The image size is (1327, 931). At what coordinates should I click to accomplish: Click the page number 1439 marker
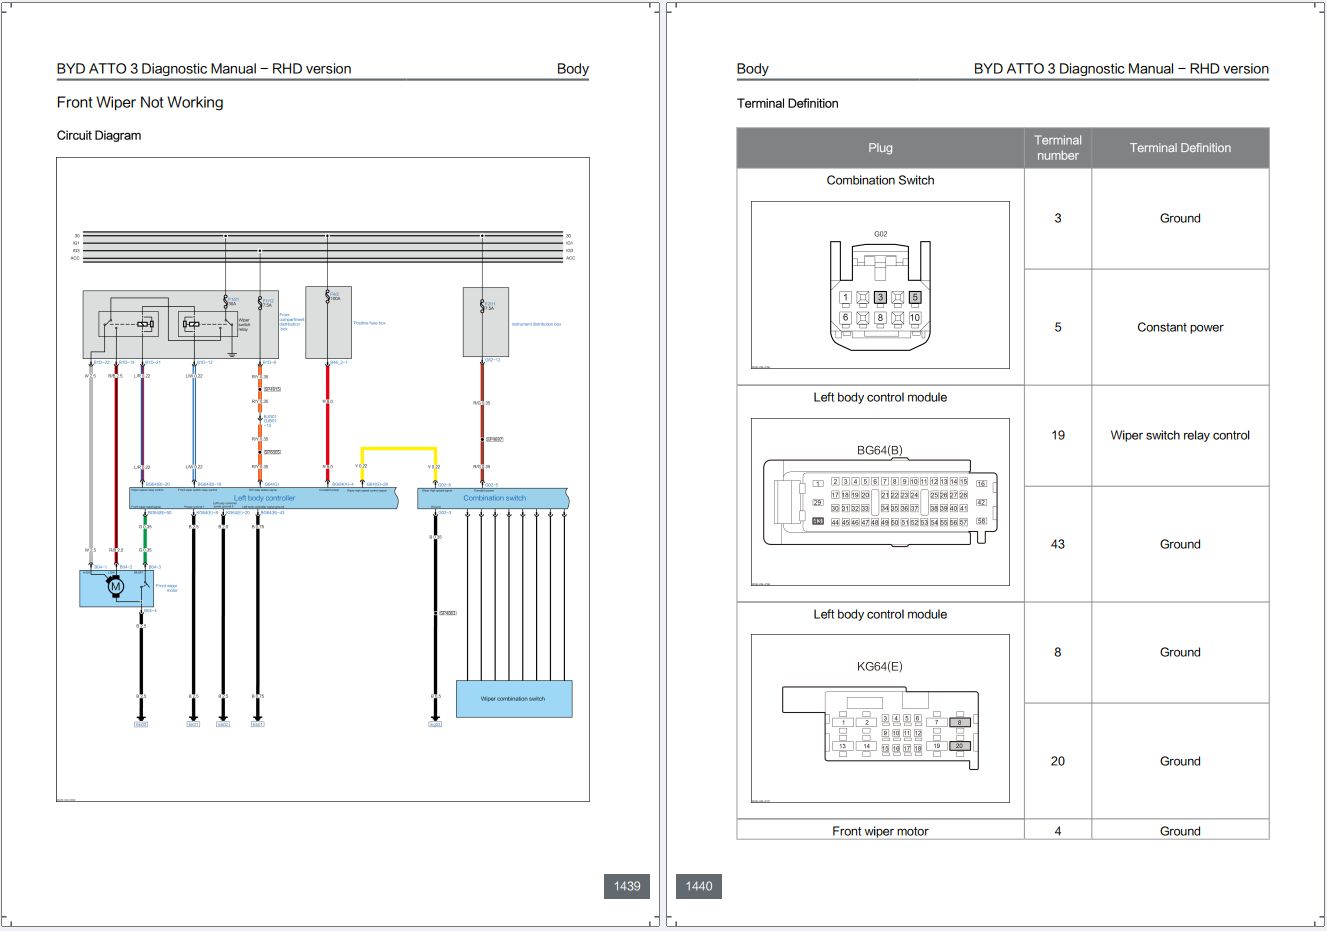628,886
